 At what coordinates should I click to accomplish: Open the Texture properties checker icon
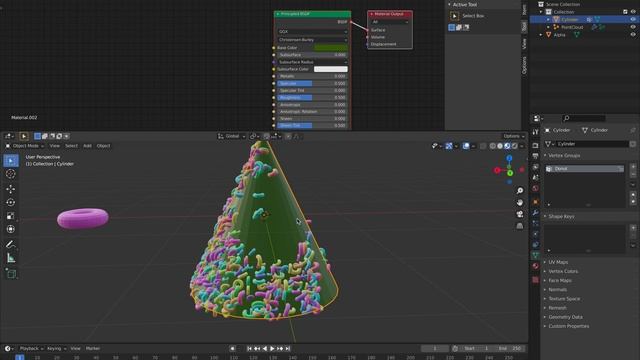coord(535,280)
